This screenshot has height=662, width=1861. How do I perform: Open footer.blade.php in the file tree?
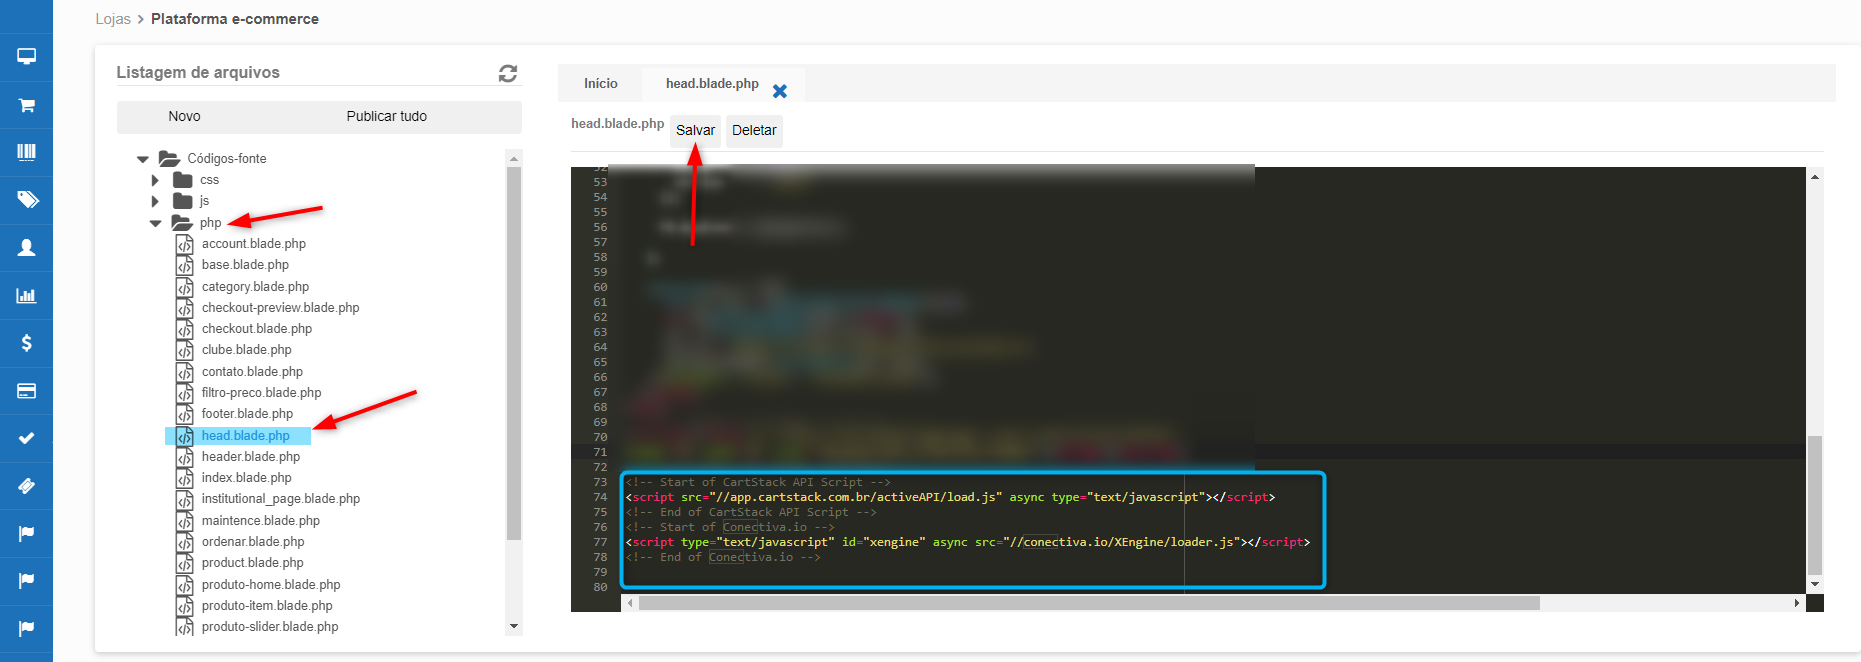coord(247,414)
